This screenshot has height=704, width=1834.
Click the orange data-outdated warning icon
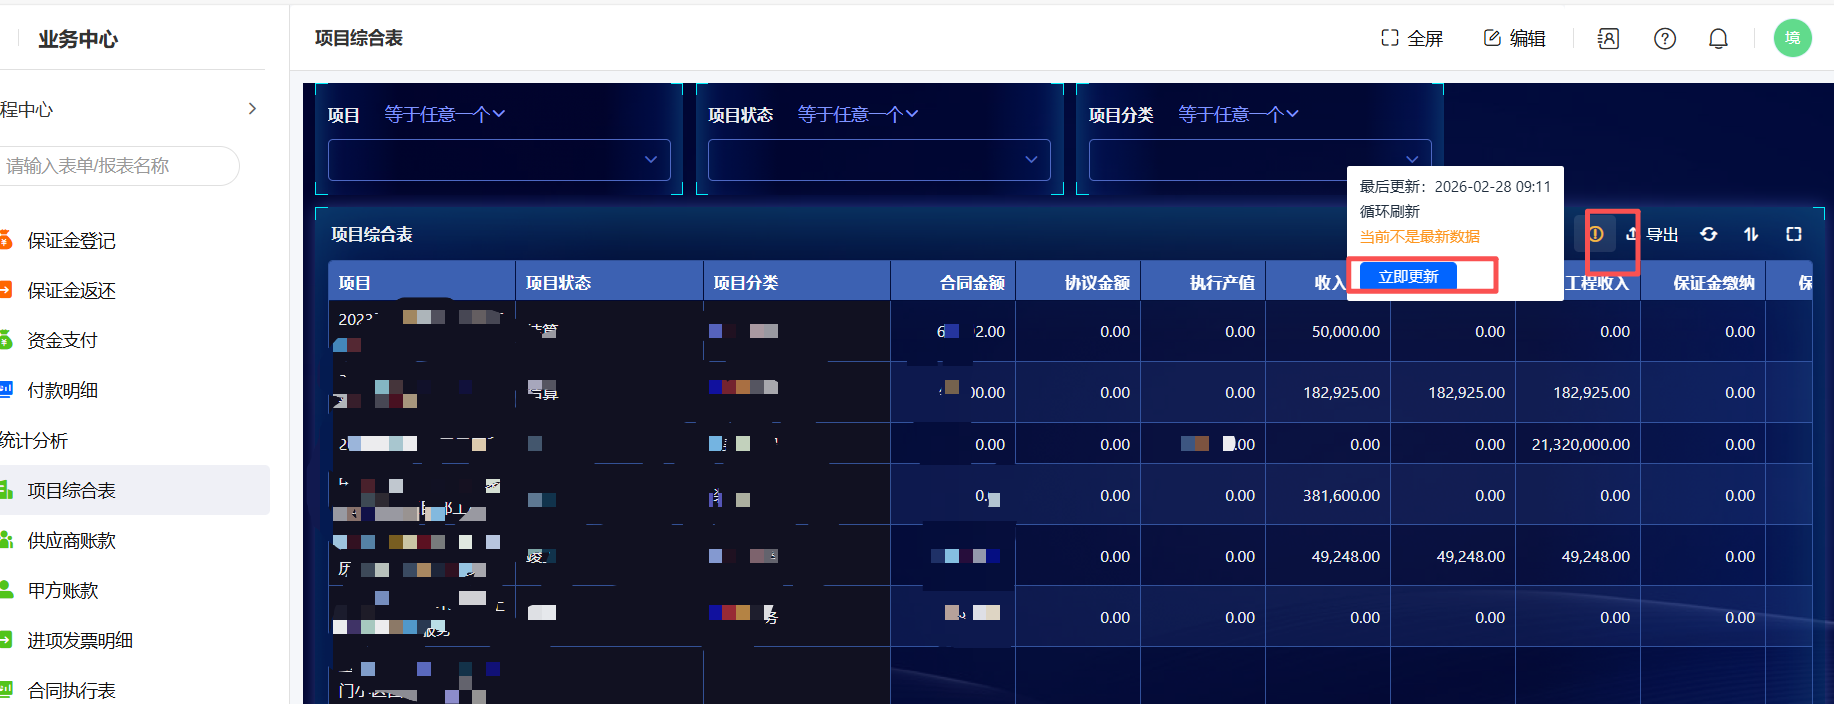tap(1596, 234)
